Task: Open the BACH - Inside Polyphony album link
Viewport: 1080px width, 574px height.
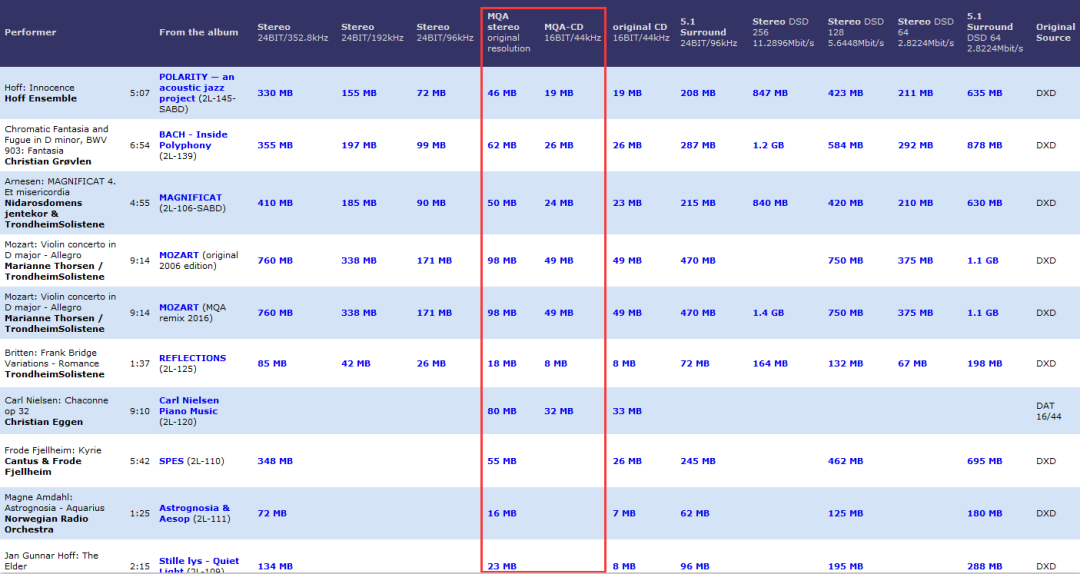Action: tap(193, 134)
